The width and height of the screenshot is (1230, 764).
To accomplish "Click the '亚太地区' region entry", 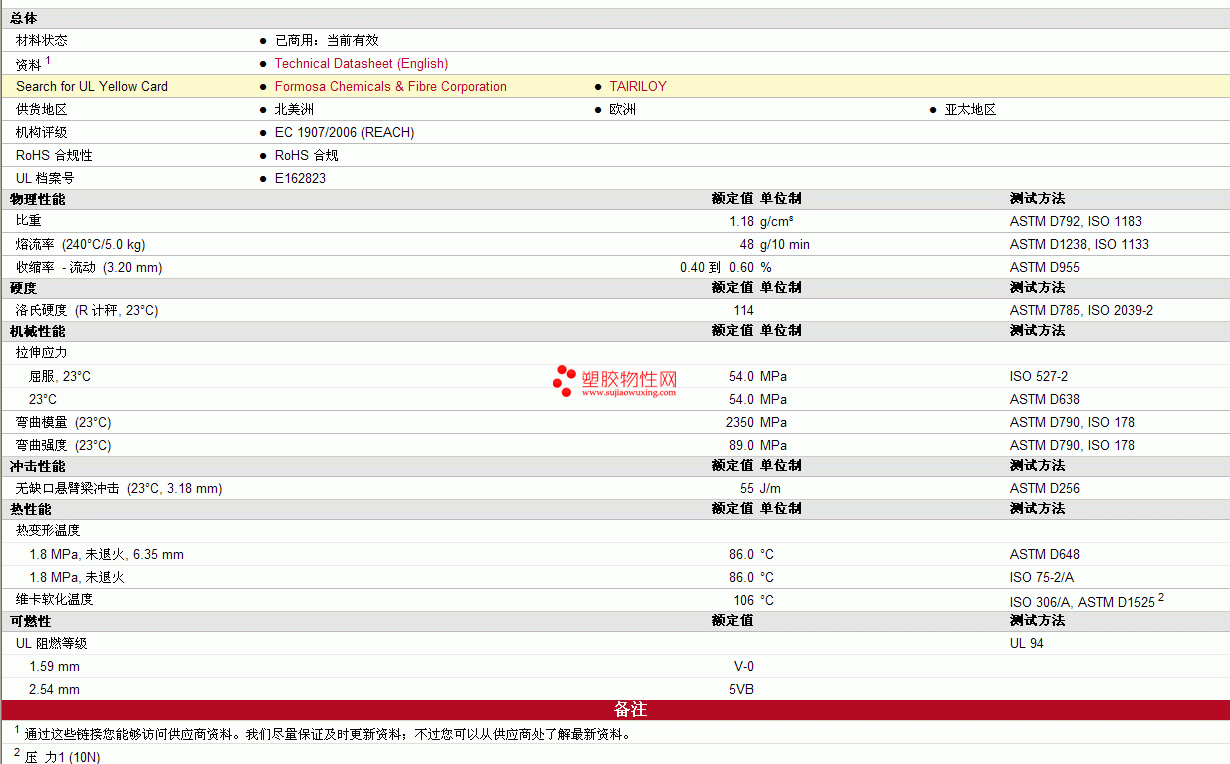I will pos(970,109).
